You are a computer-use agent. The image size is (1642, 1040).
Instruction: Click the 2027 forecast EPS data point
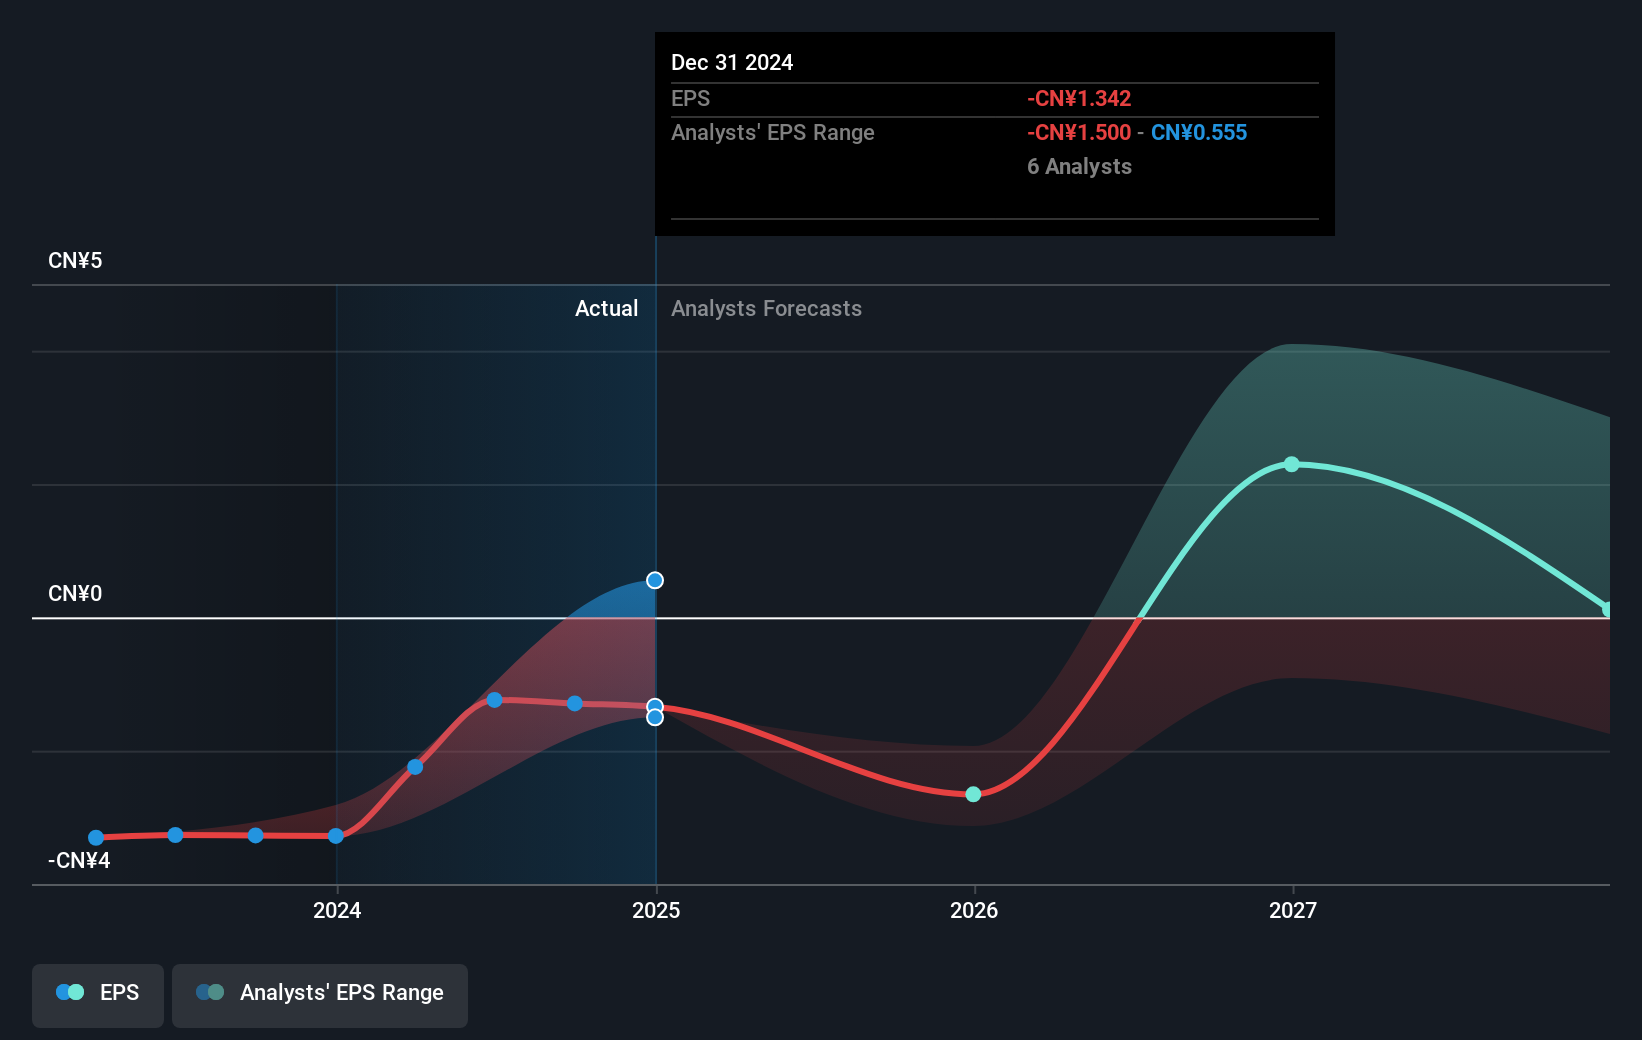[x=1292, y=464]
